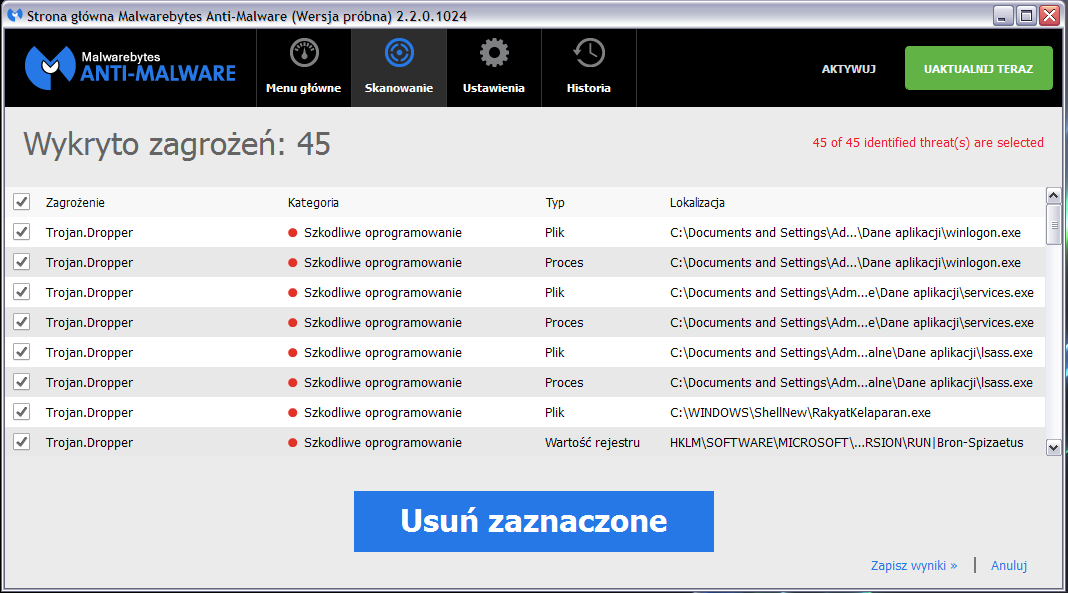Viewport: 1068px width, 593px height.
Task: Sort by the Lokalizacja column header
Action: tap(697, 202)
